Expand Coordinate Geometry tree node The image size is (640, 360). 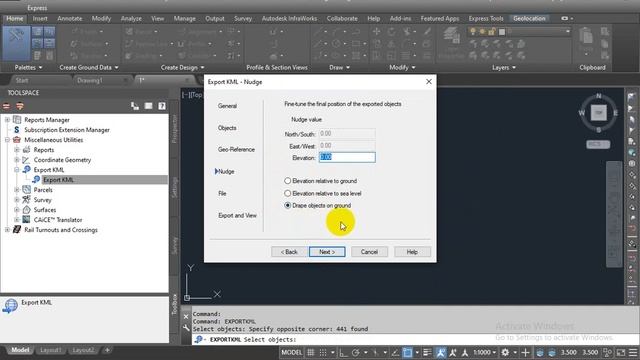[17, 160]
